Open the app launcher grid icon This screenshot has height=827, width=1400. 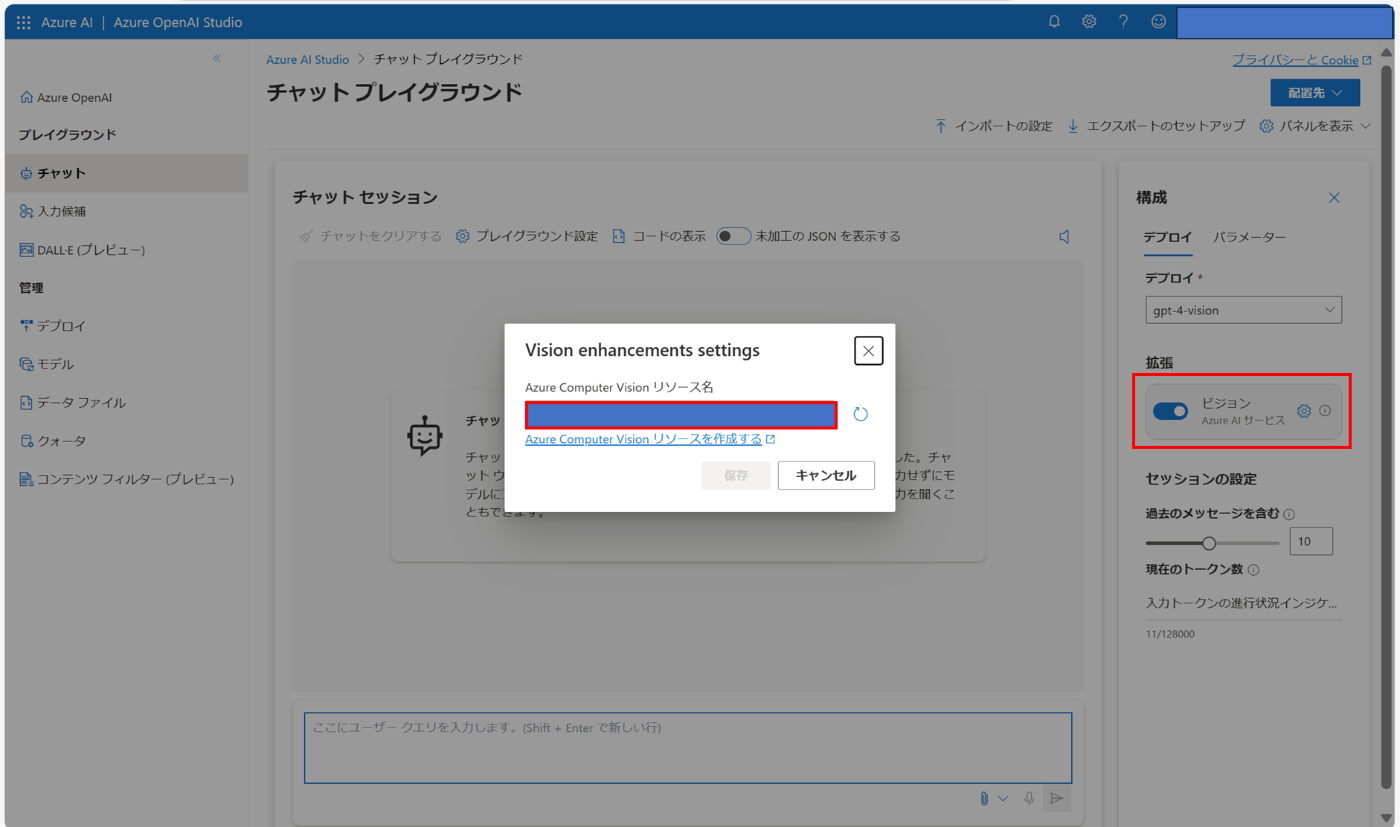pyautogui.click(x=24, y=22)
